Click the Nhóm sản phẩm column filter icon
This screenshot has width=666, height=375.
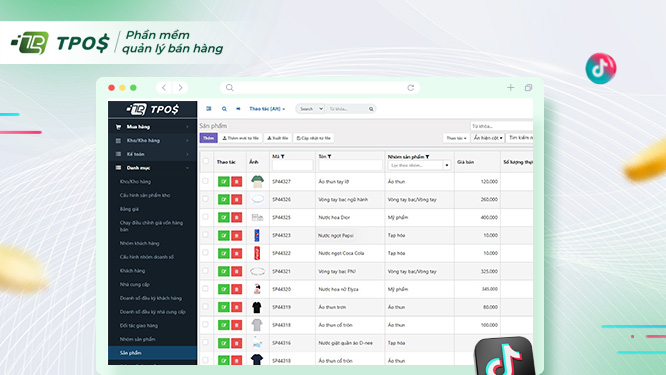click(427, 157)
